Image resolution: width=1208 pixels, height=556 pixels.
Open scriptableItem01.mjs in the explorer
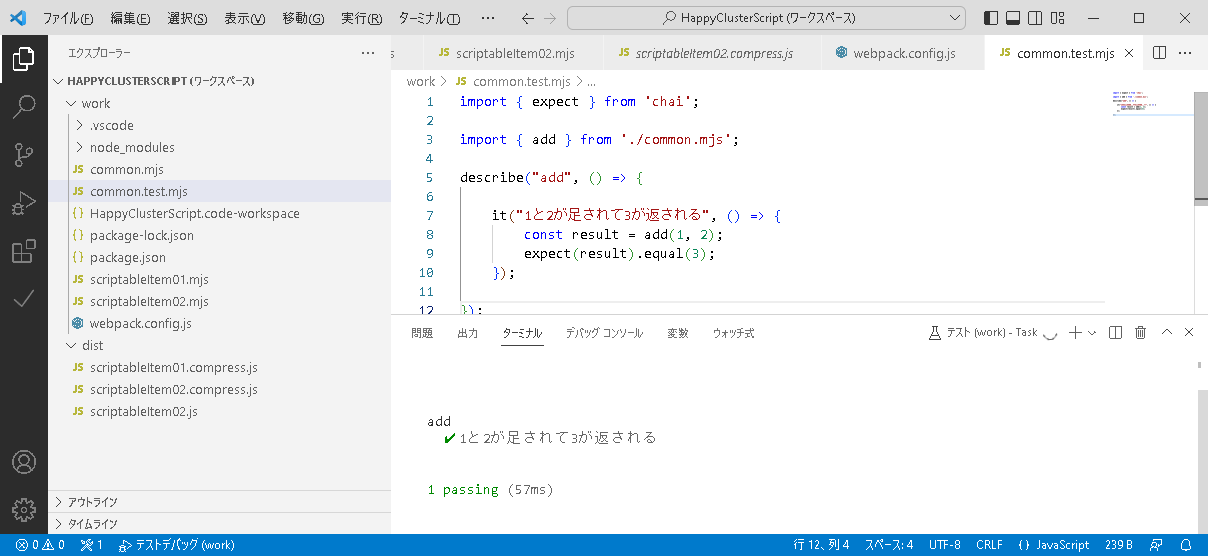219,279
